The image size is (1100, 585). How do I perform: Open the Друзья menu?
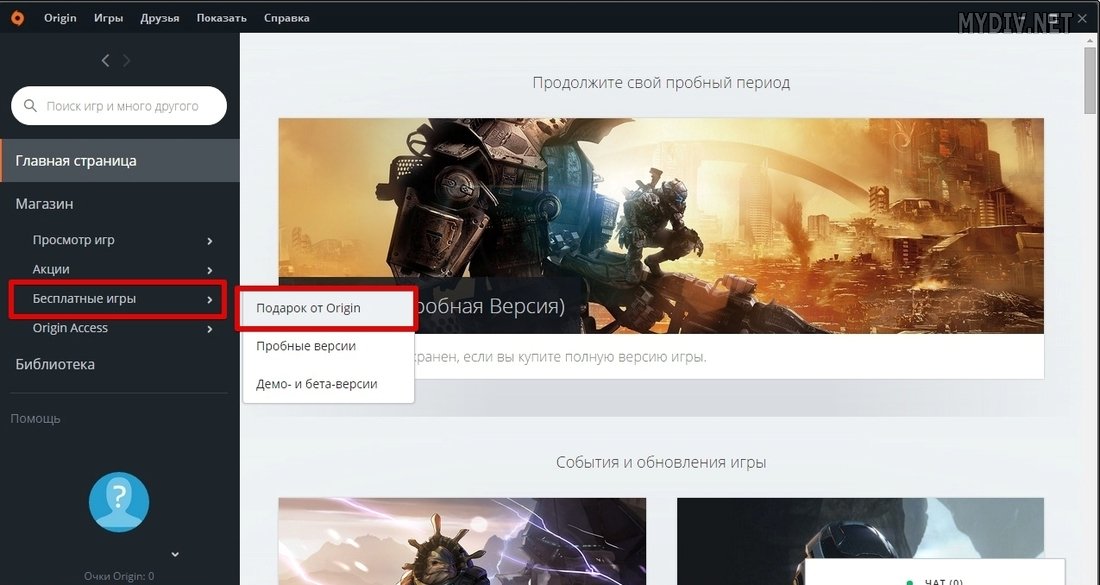point(159,18)
